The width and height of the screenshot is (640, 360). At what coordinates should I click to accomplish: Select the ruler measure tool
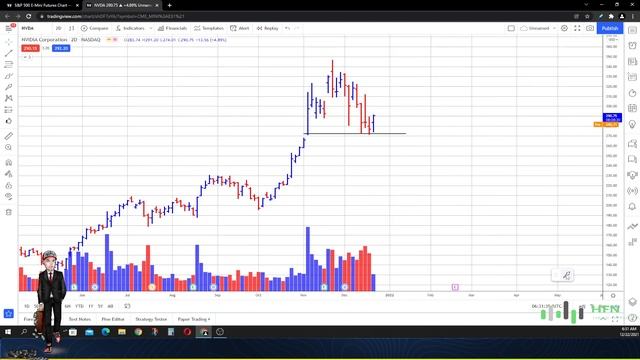(9, 136)
